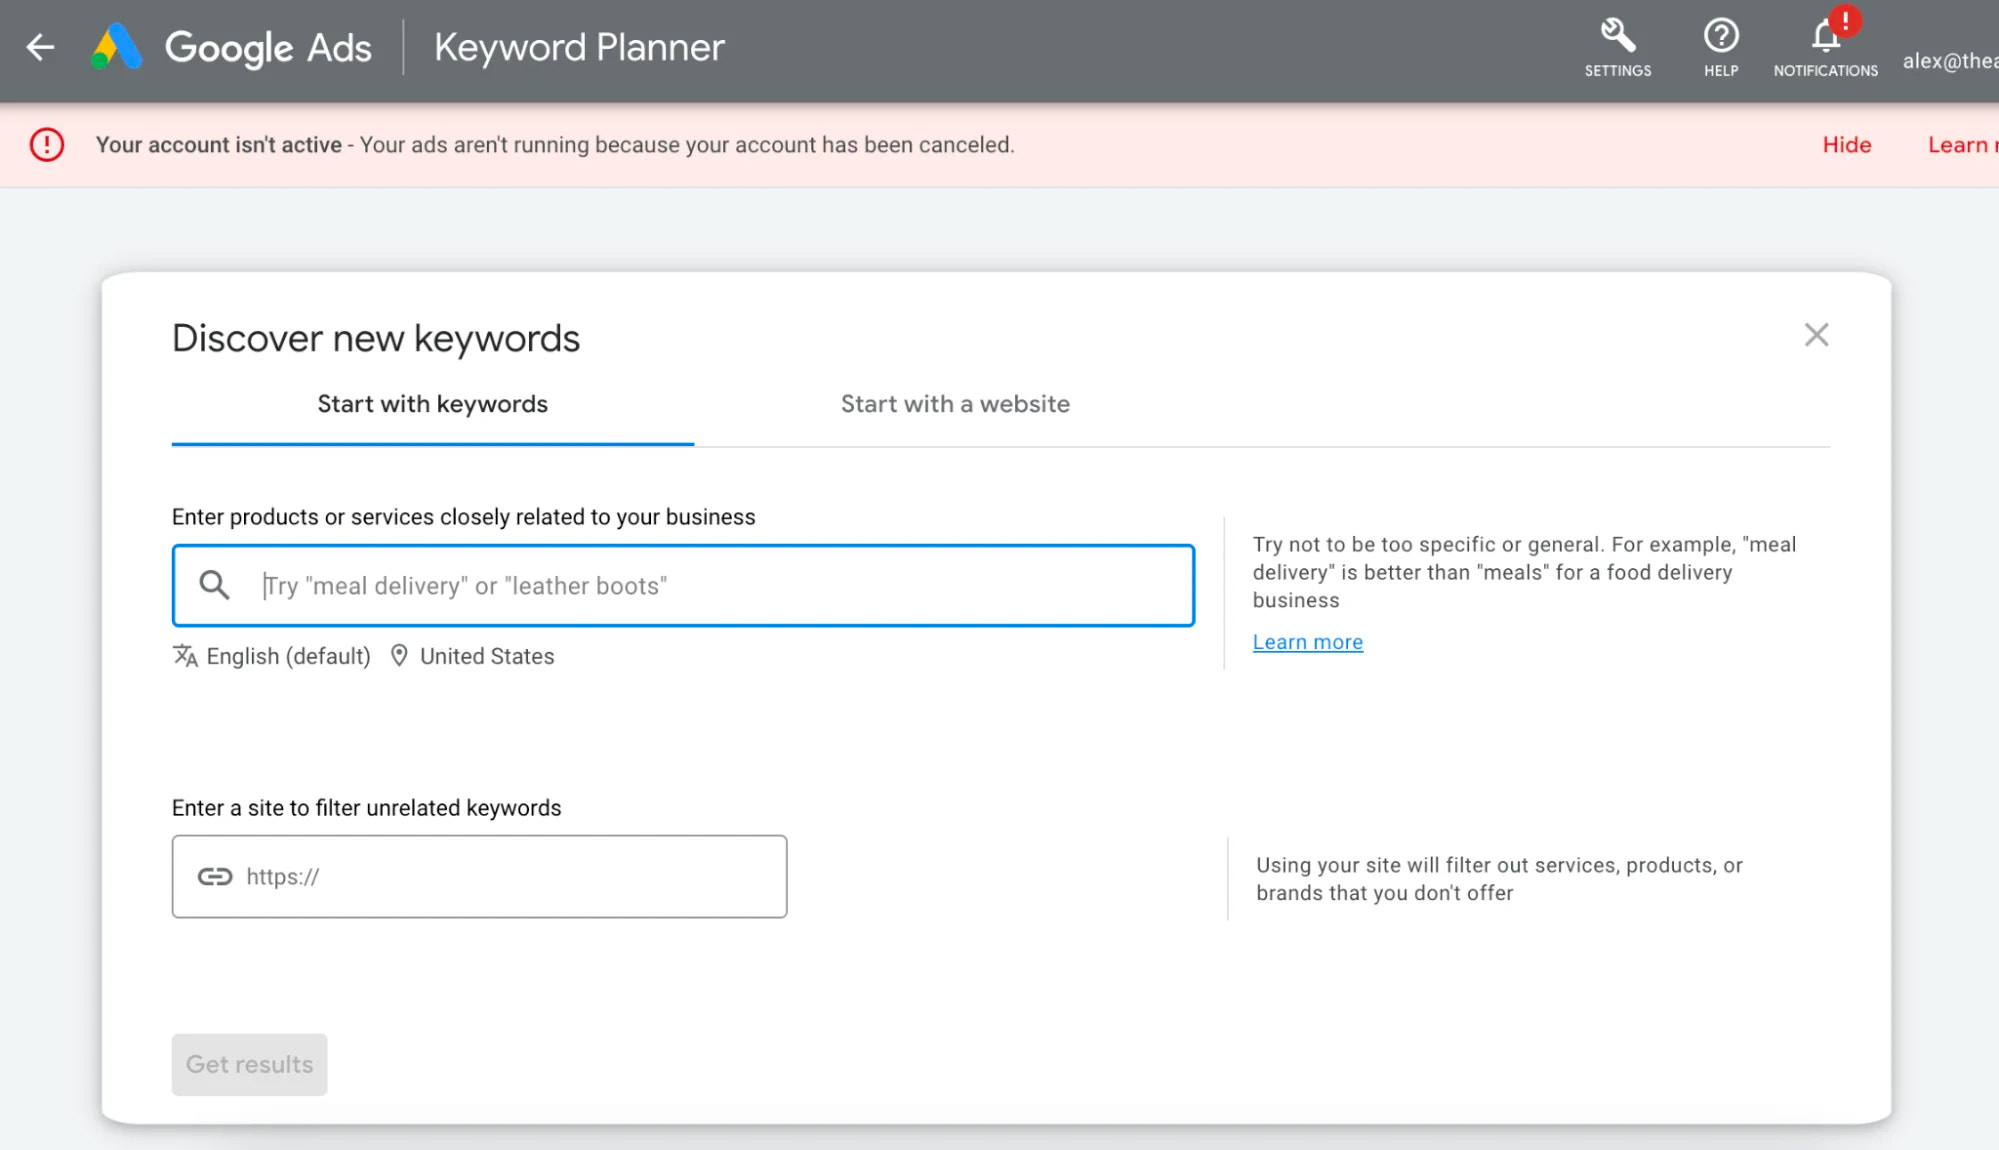
Task: Open Settings wrench tool
Action: 1617,47
